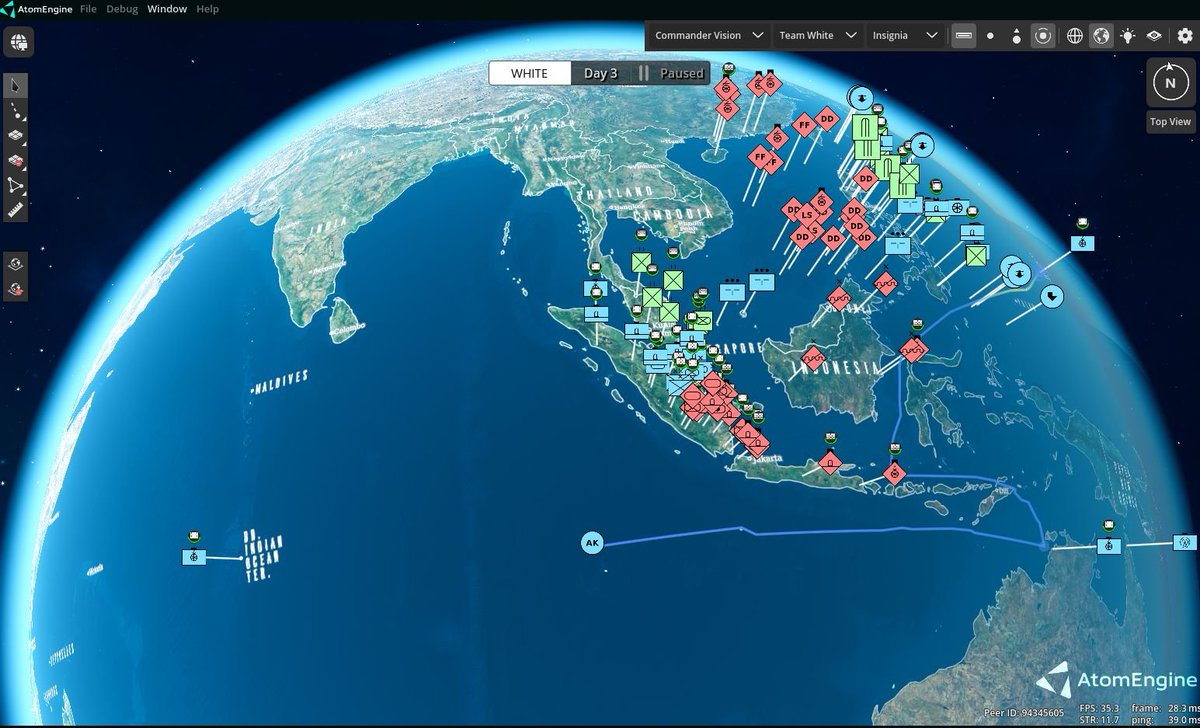Viewport: 1200px width, 728px height.
Task: Select the red FF diamond beside DD
Action: tap(803, 125)
